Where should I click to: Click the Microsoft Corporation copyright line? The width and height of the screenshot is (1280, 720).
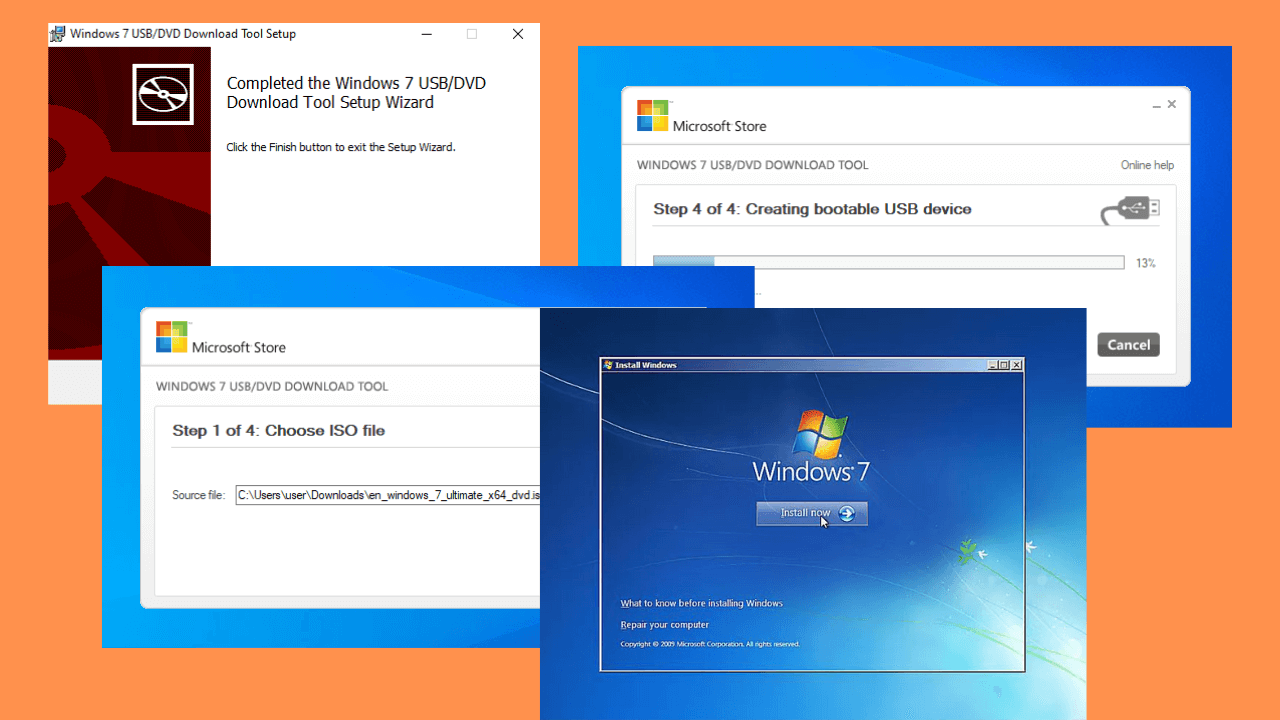click(710, 644)
